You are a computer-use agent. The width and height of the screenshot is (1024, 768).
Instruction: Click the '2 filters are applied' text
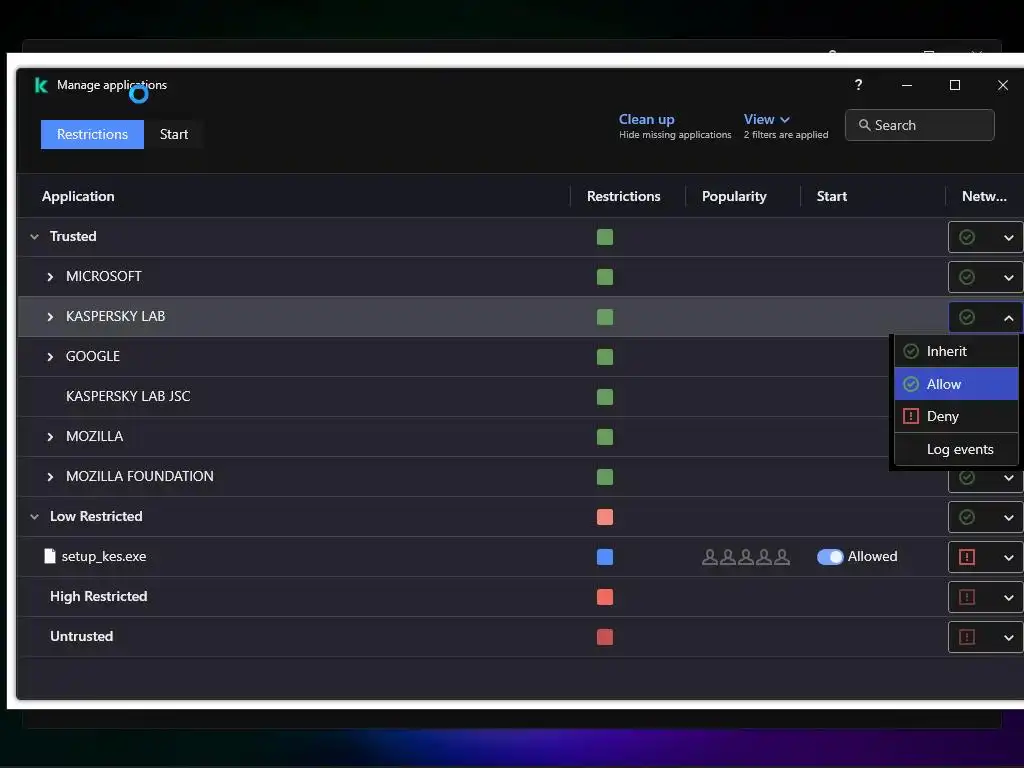[x=786, y=135]
